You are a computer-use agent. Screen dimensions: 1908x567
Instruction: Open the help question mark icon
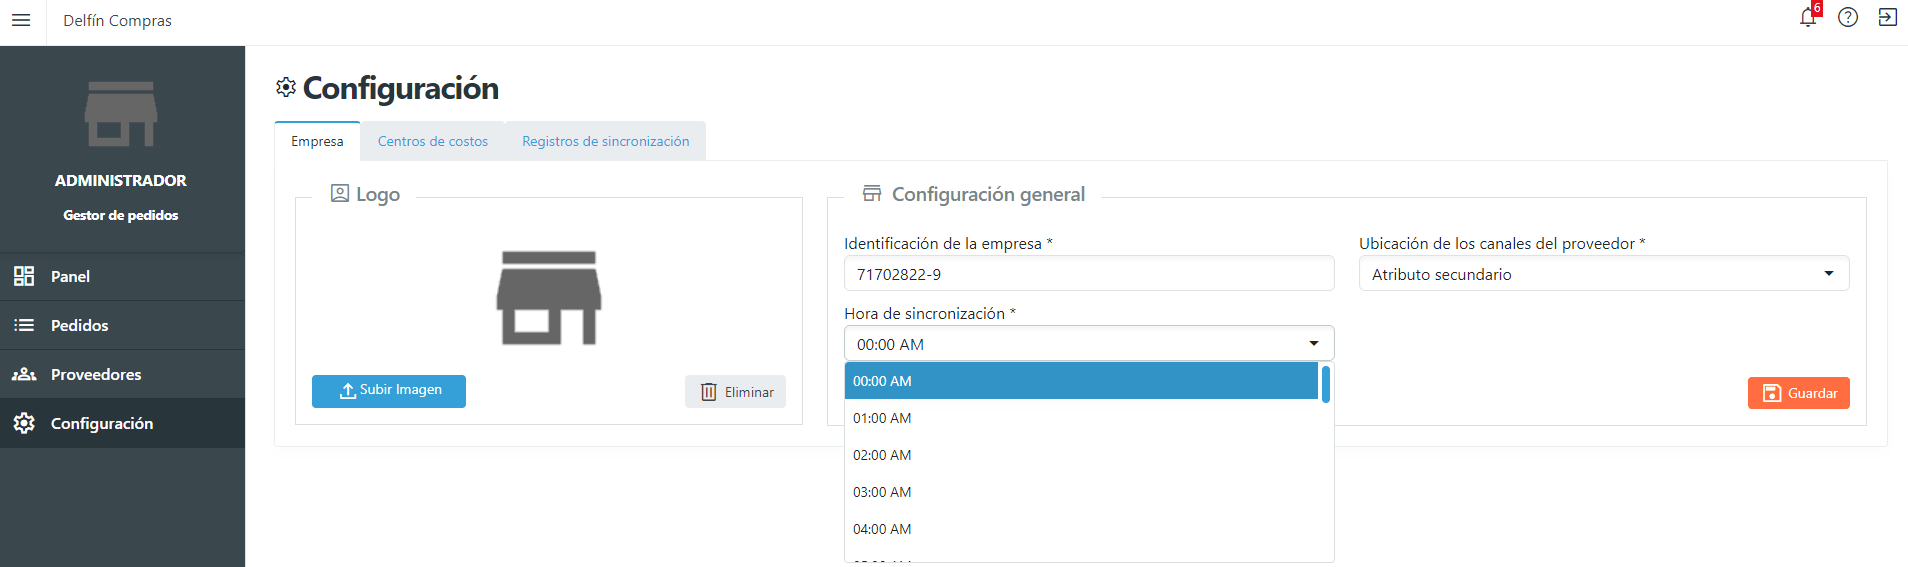[1848, 18]
